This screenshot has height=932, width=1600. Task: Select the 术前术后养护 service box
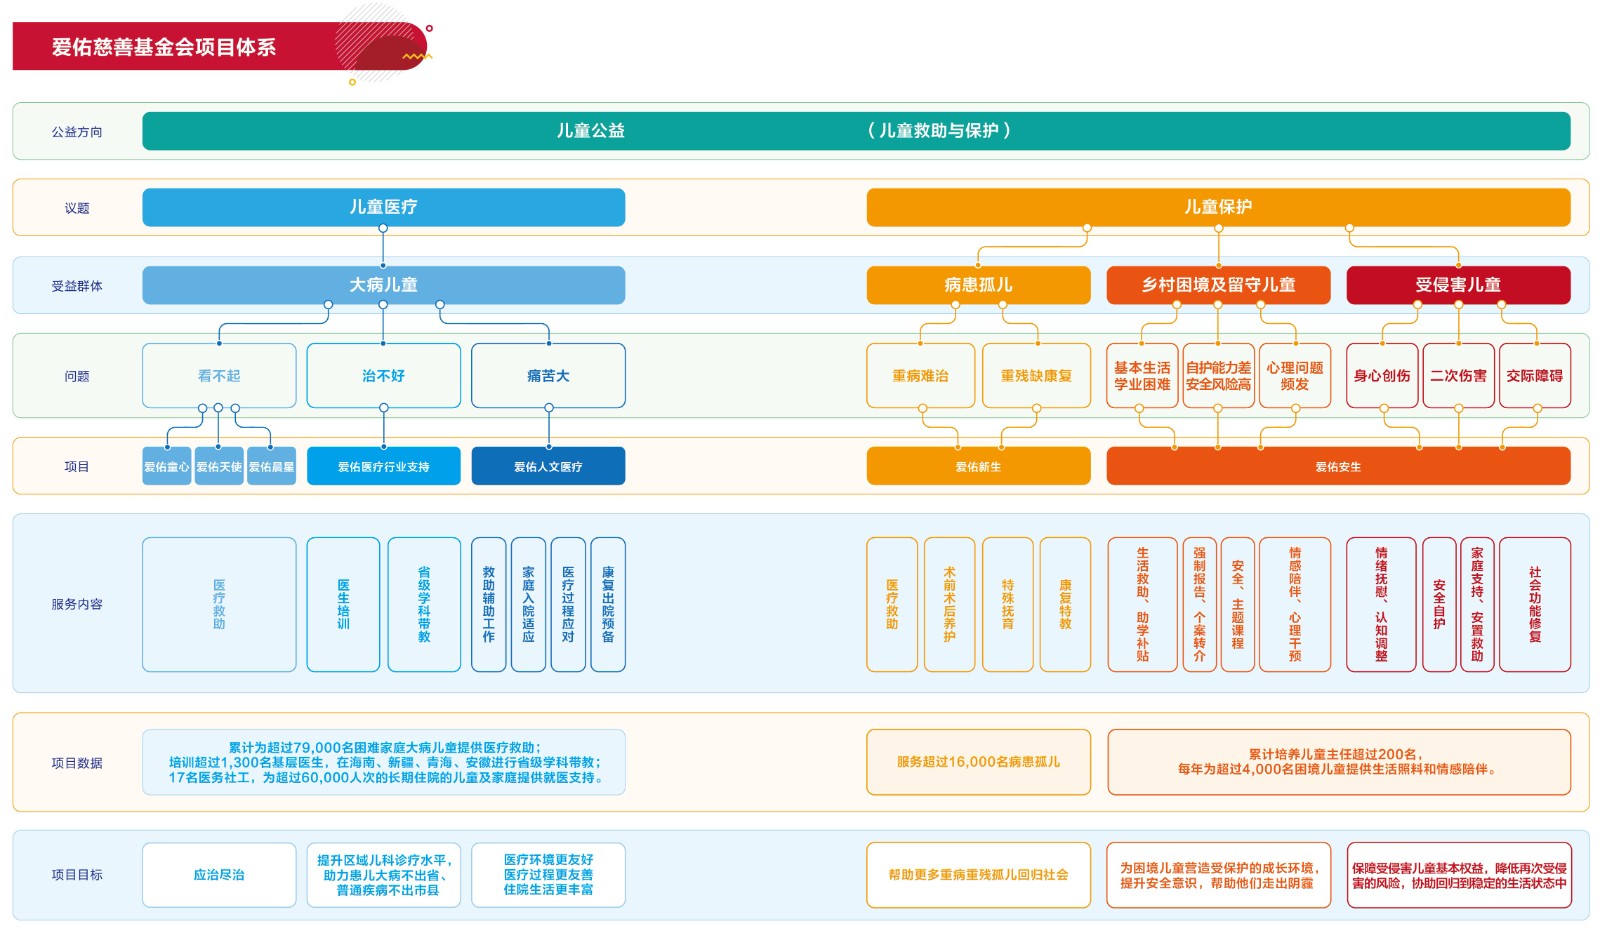(x=950, y=604)
